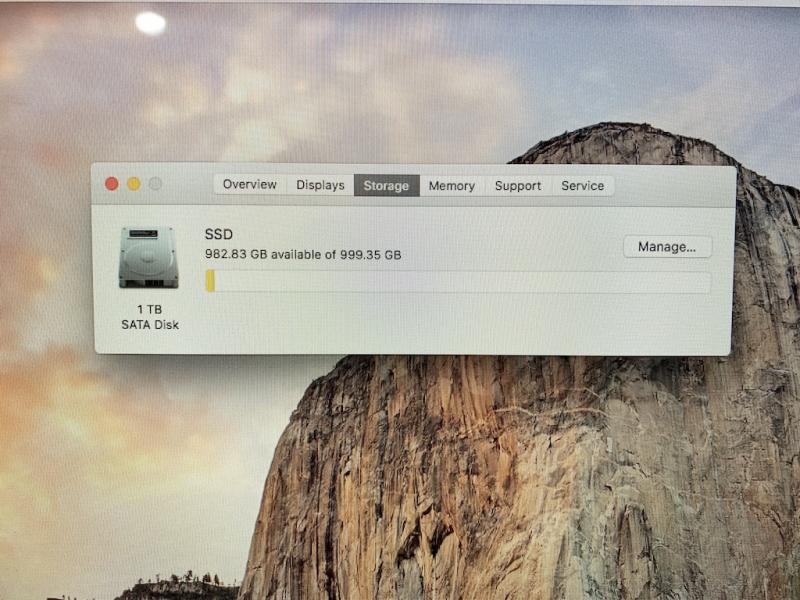Click the Manage... button
Viewport: 800px width, 600px height.
(x=667, y=247)
